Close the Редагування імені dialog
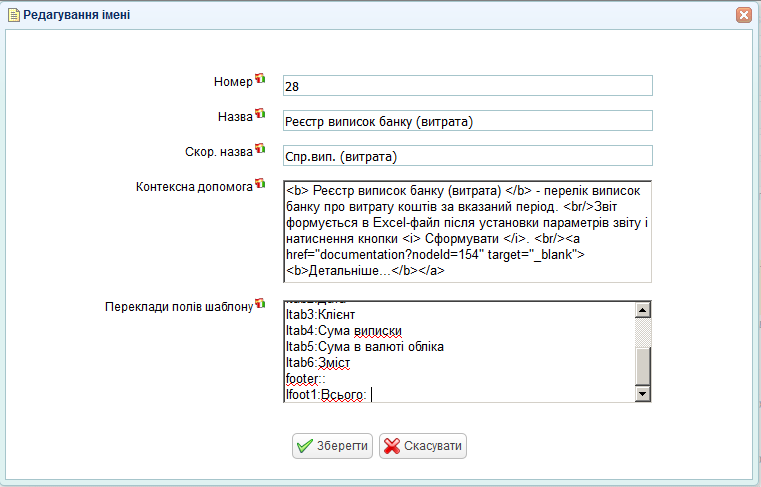Image resolution: width=761 pixels, height=487 pixels. 744,15
